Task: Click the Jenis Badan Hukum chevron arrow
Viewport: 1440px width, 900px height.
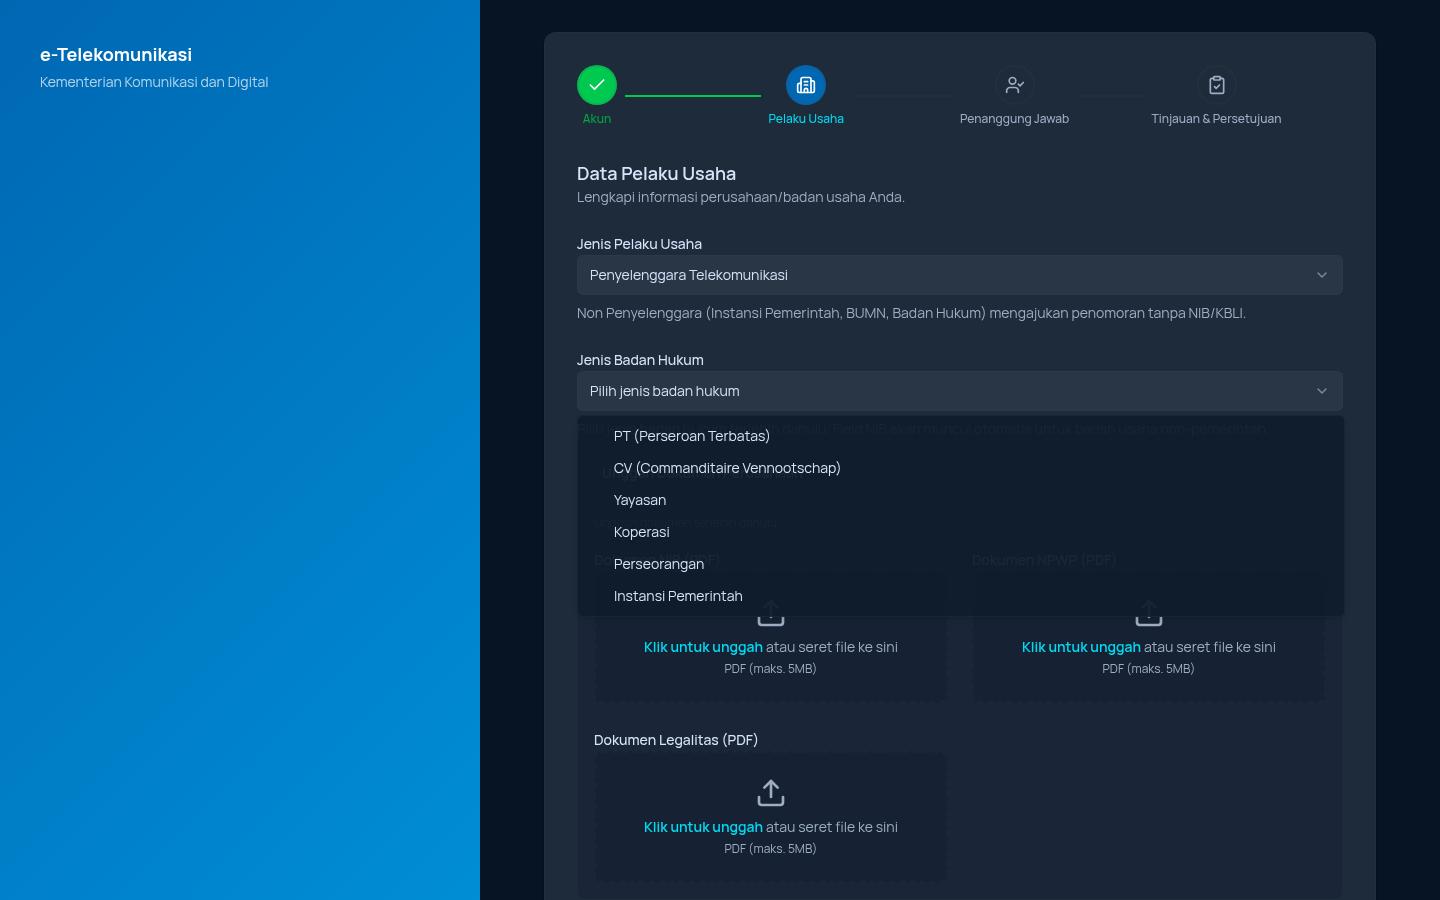Action: coord(1322,391)
